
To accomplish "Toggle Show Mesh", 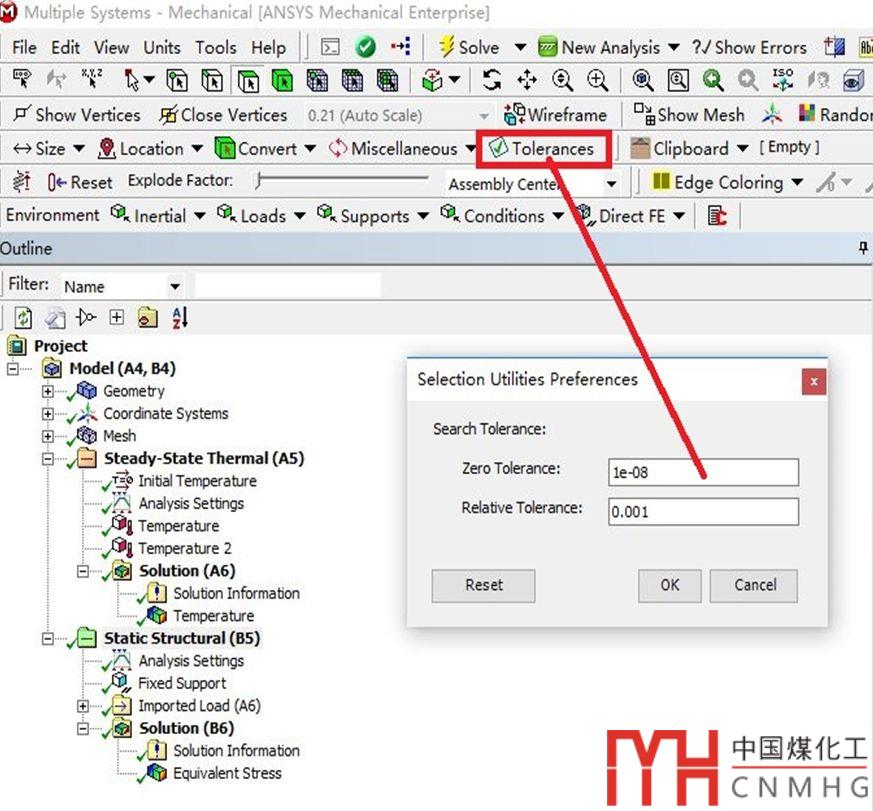I will 689,115.
